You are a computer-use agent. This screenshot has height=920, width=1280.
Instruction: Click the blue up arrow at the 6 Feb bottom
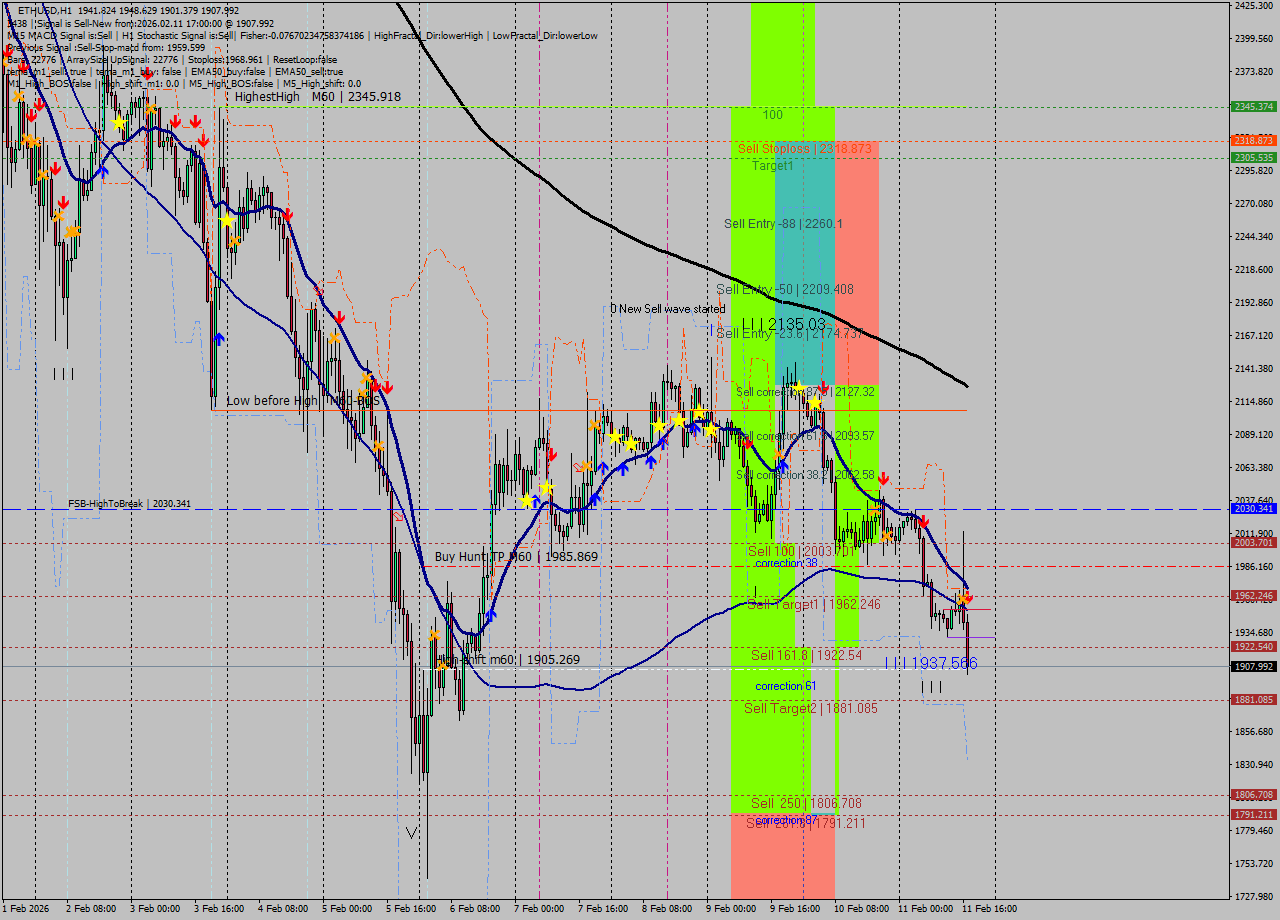tap(491, 615)
